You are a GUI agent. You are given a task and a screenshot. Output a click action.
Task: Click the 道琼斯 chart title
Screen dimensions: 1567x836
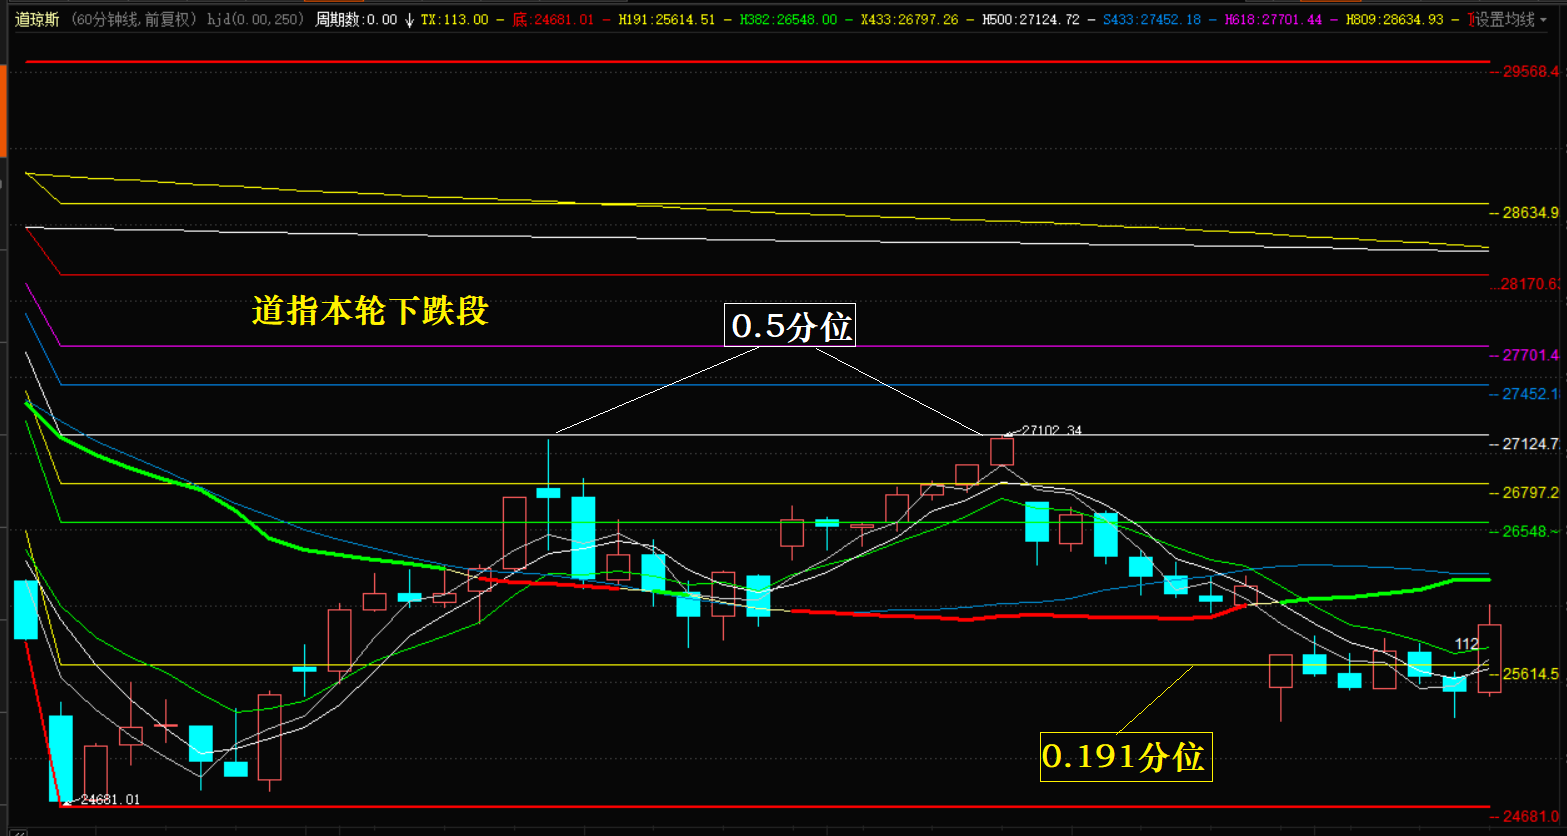click(38, 19)
